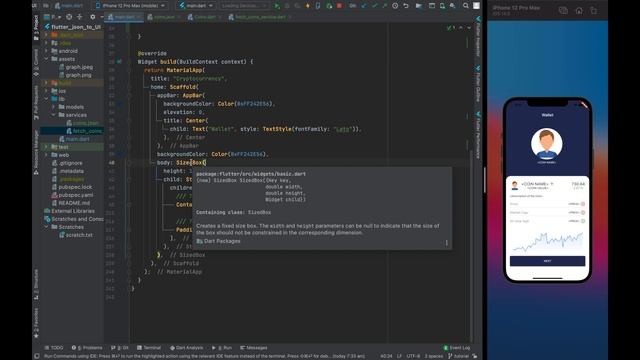Click the locate/scroll-from-source target icon in Project panel

point(69,17)
